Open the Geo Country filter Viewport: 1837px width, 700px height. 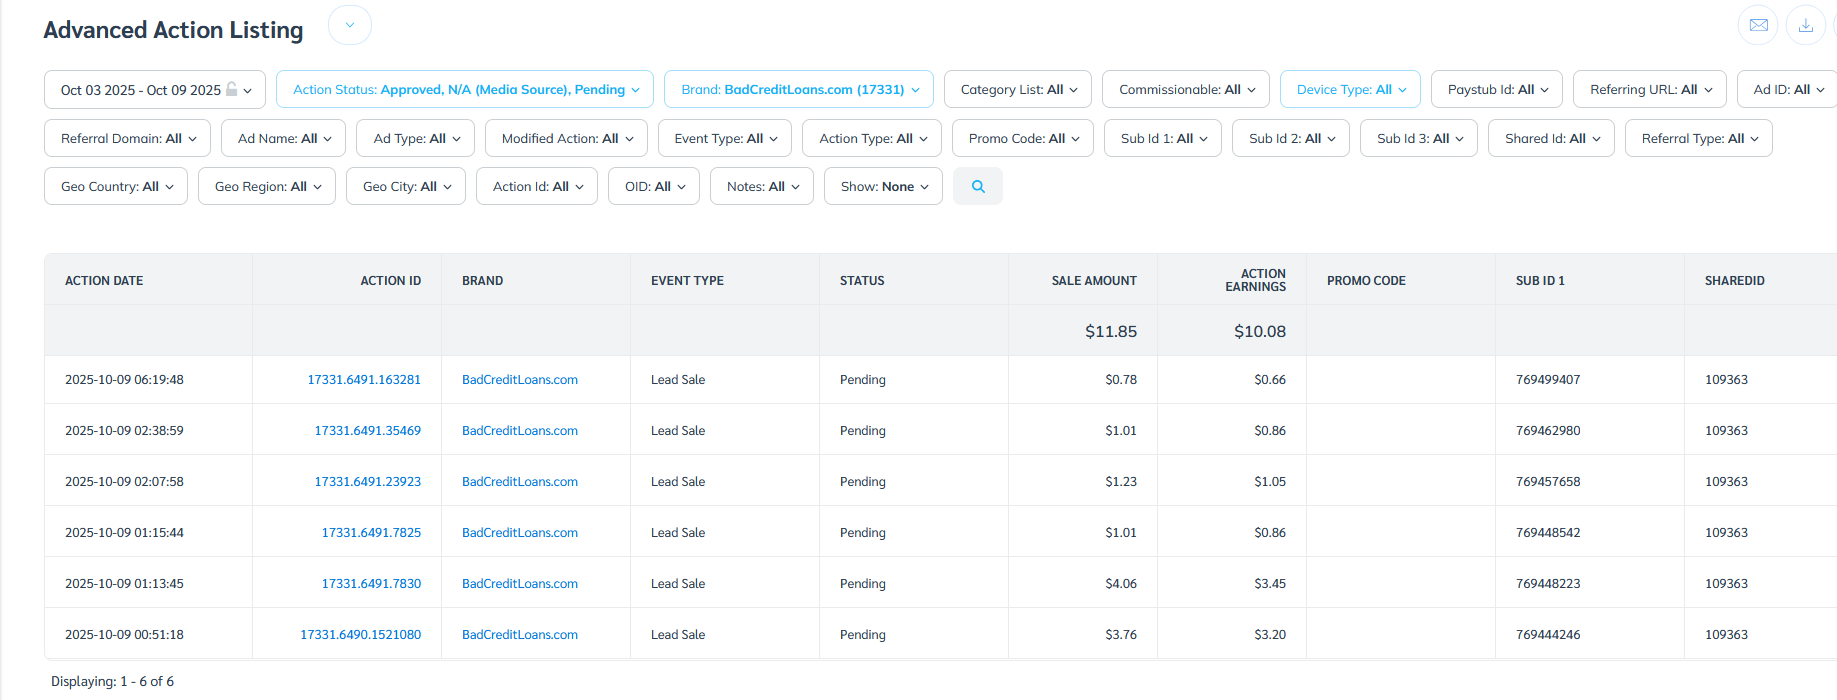[116, 187]
